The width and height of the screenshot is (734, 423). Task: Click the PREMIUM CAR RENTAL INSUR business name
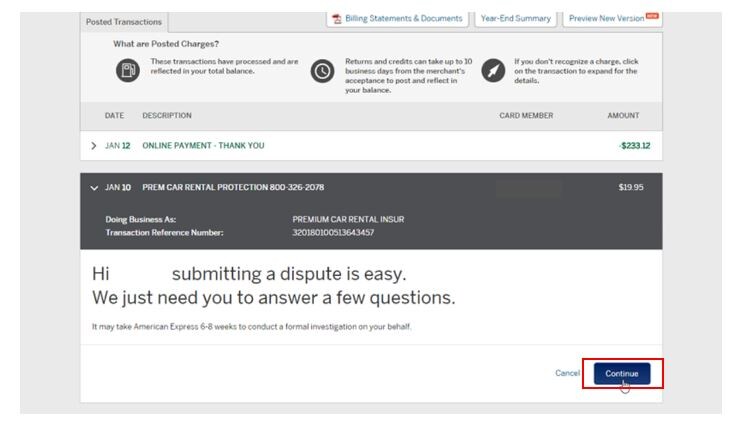[x=348, y=219]
